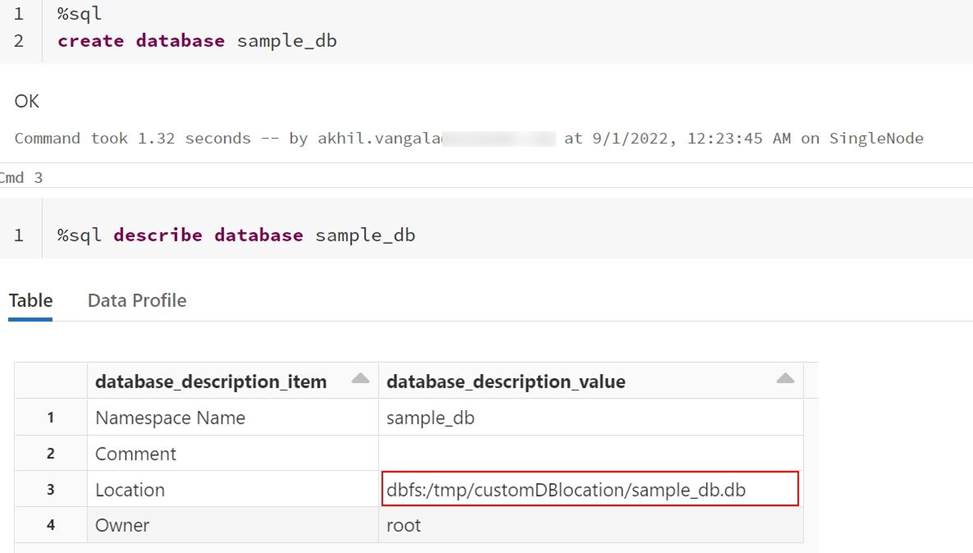
Task: Sort by database_description_item column arrow
Action: click(360, 378)
